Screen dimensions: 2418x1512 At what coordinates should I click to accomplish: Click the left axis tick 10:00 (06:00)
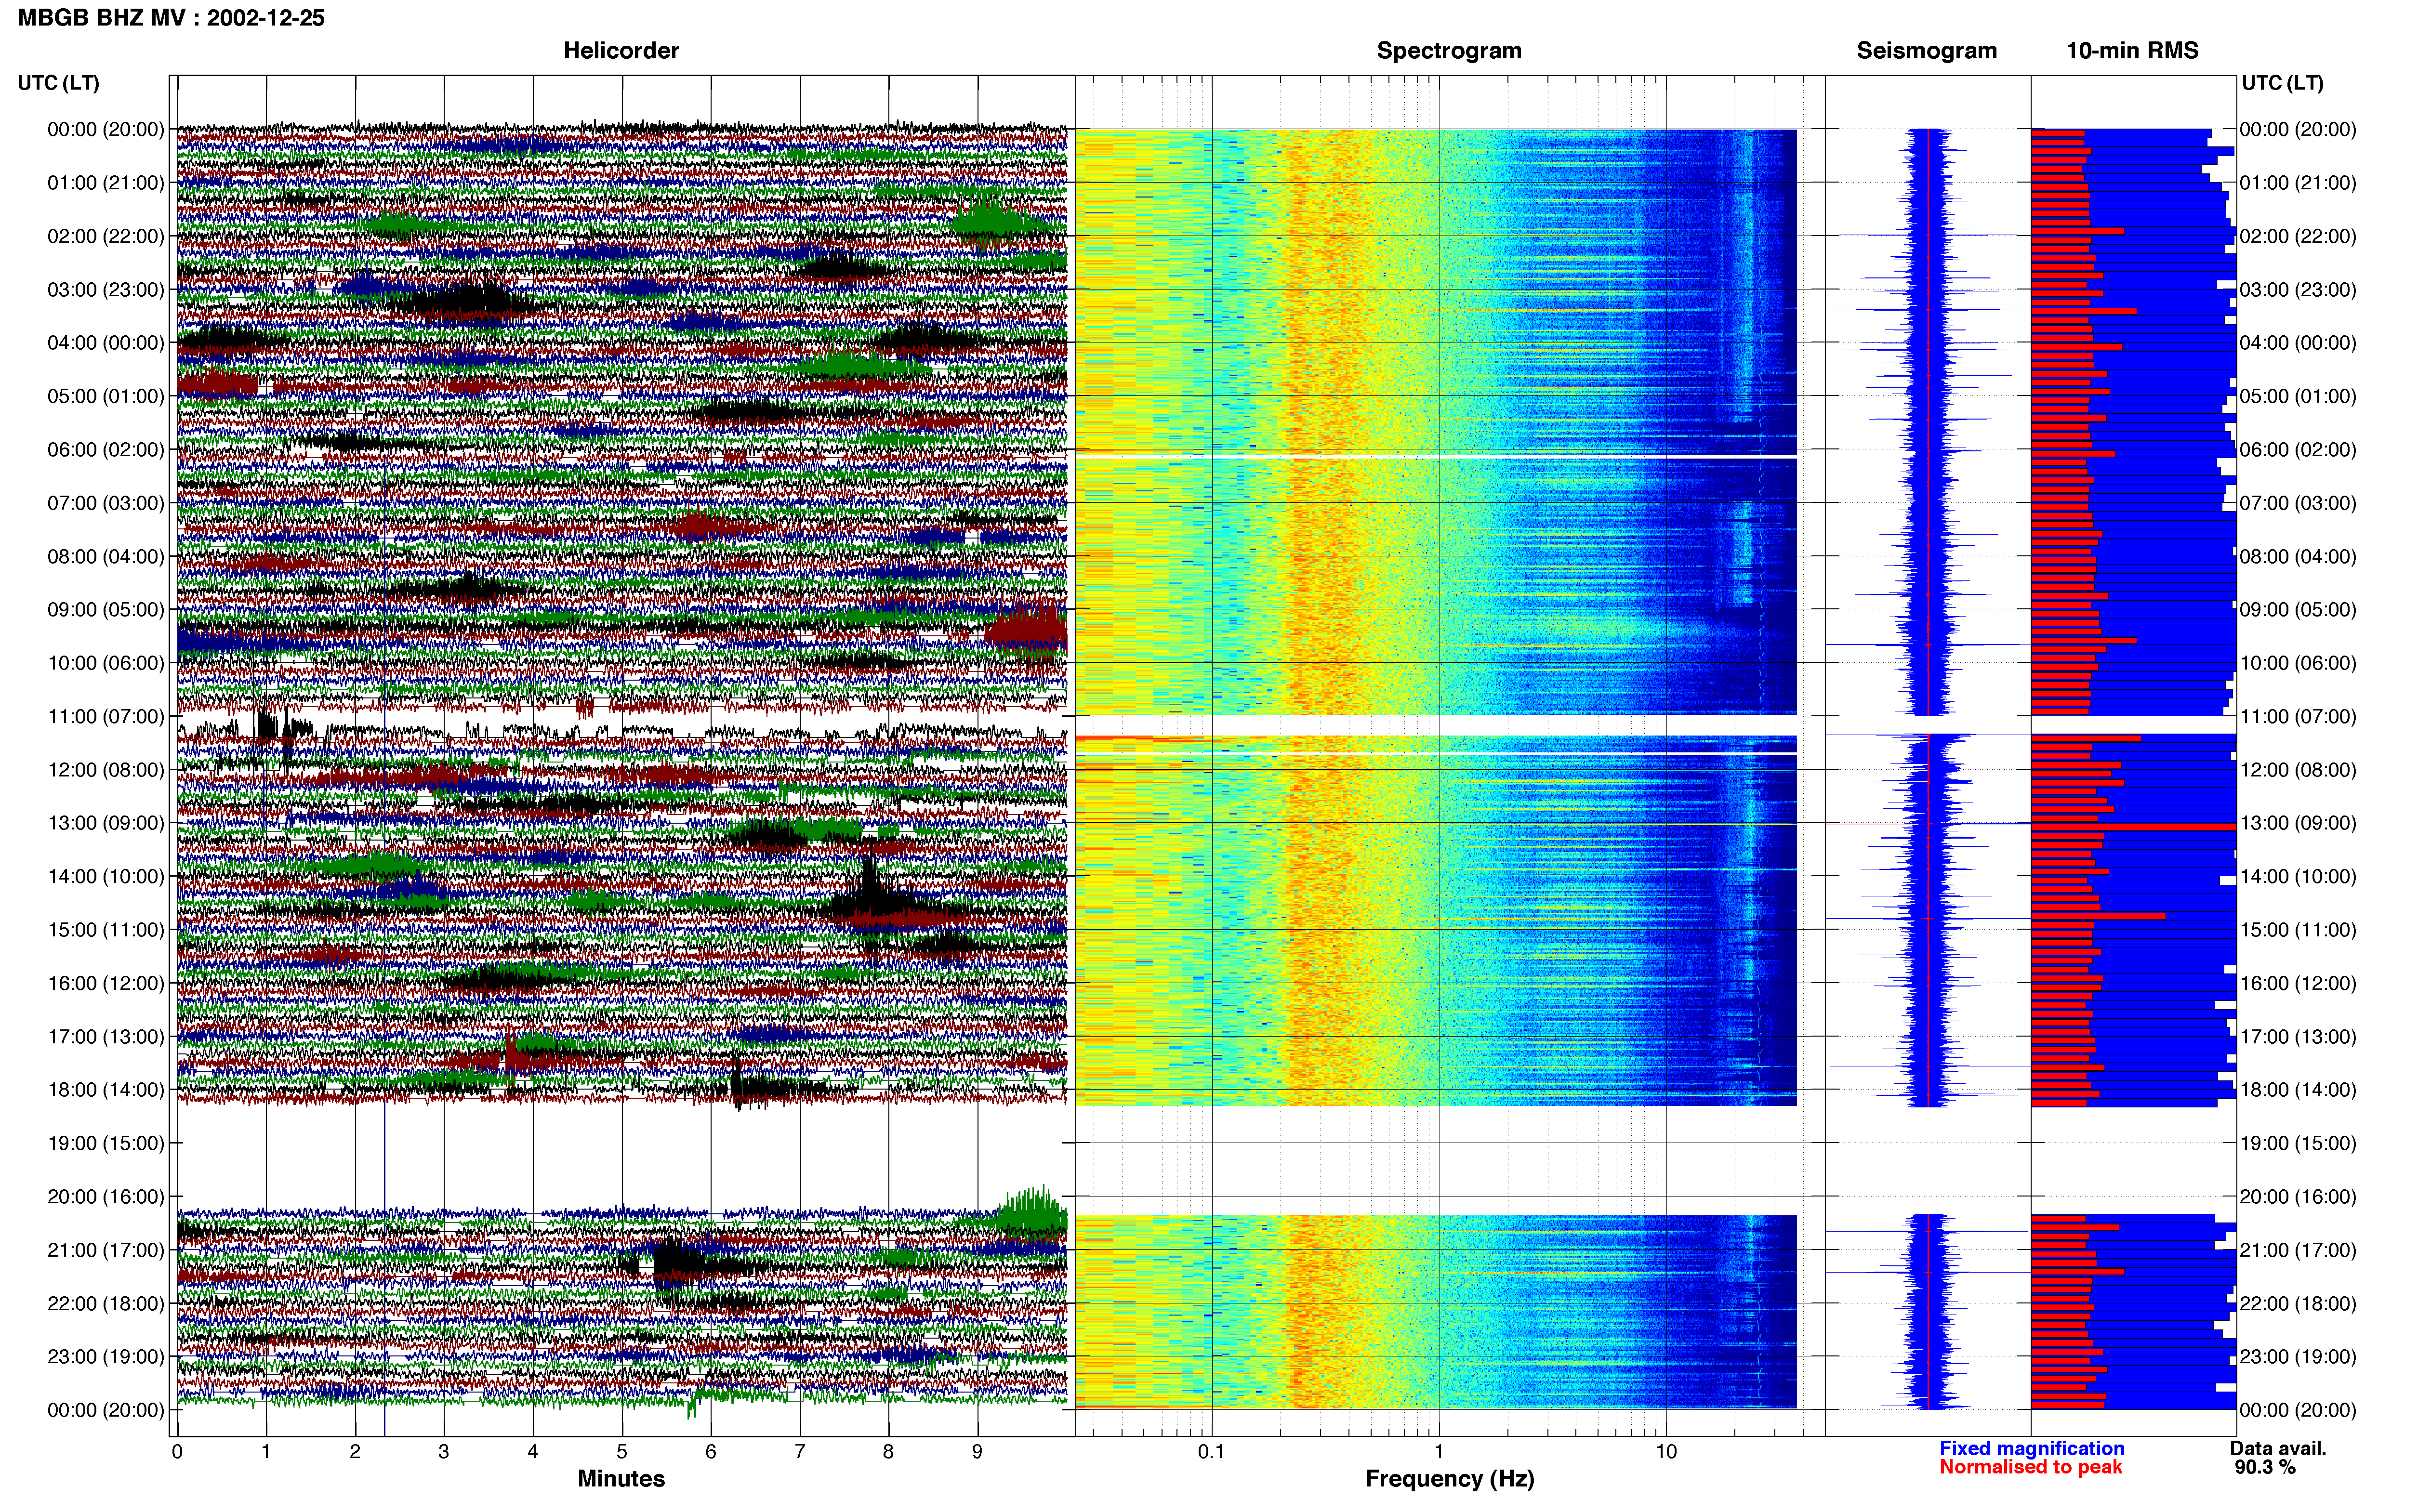click(106, 663)
